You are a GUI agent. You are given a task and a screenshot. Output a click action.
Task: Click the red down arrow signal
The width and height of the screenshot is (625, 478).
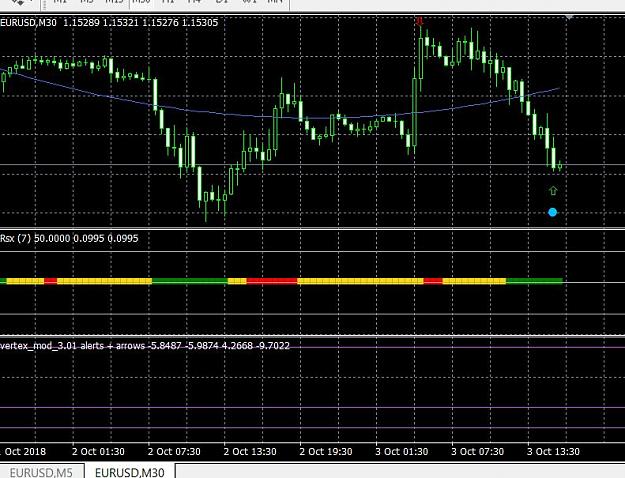[419, 21]
